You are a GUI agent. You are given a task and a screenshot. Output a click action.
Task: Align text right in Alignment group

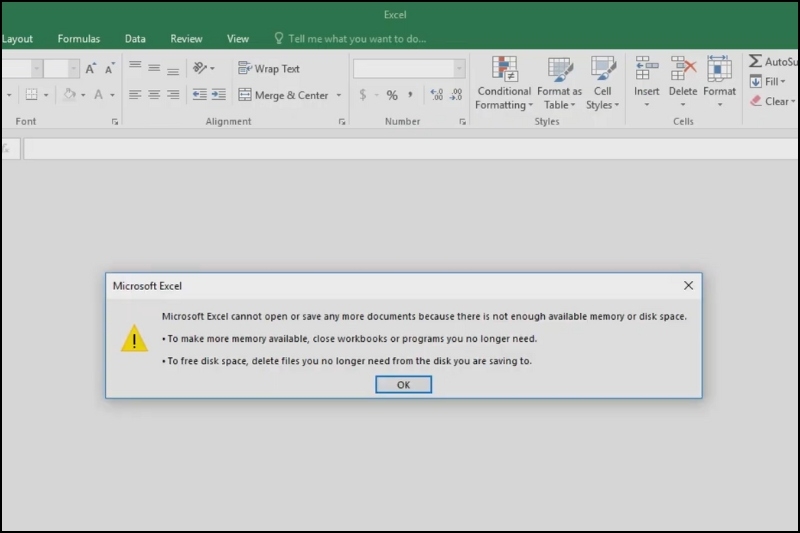click(173, 95)
